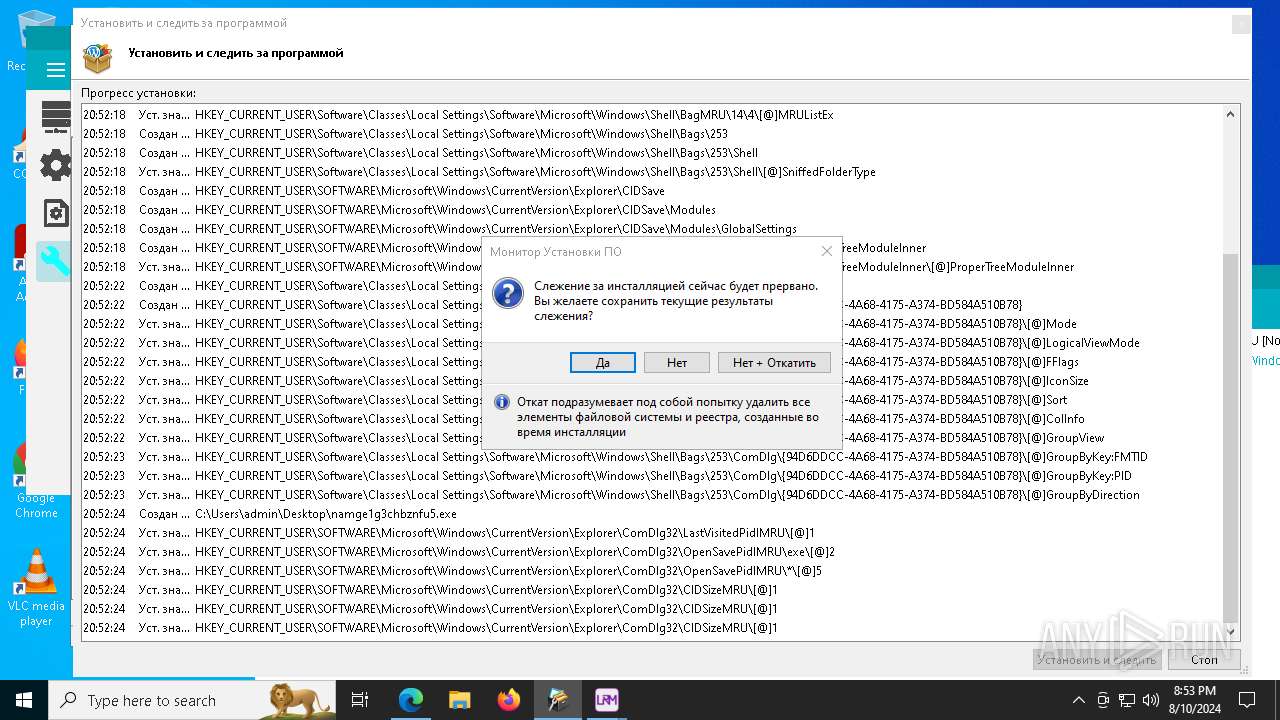The height and width of the screenshot is (720, 1280).
Task: Select the OpenSavePidlMRU\* [@]5 log row
Action: (x=651, y=571)
